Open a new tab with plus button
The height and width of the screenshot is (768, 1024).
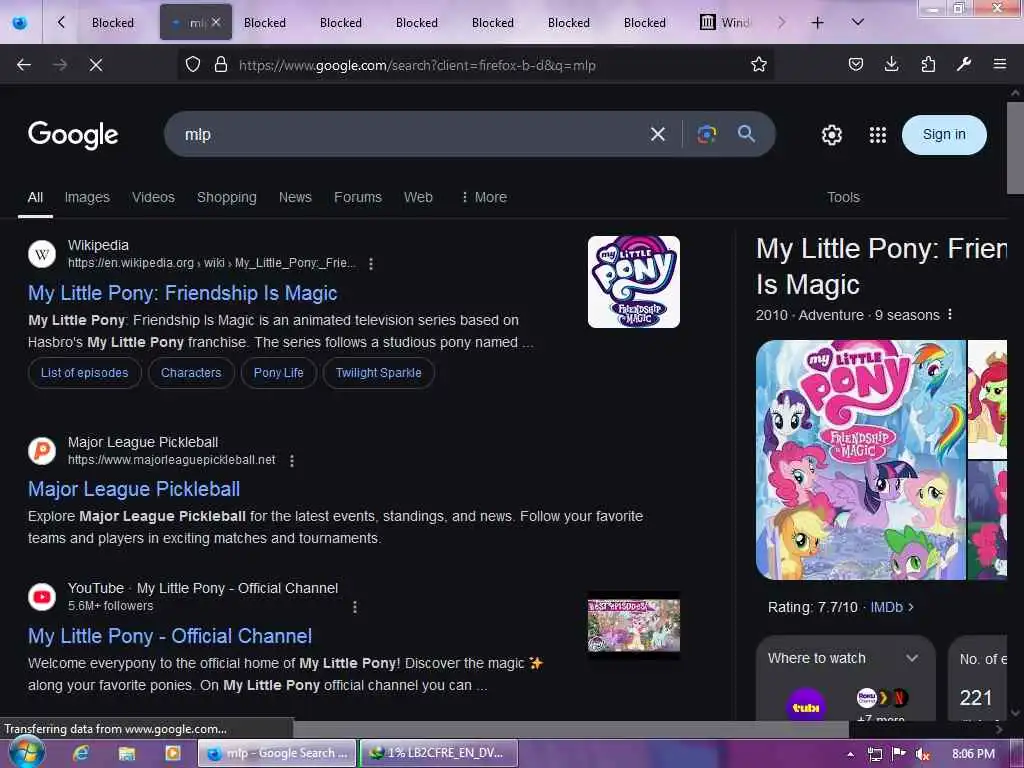(817, 23)
